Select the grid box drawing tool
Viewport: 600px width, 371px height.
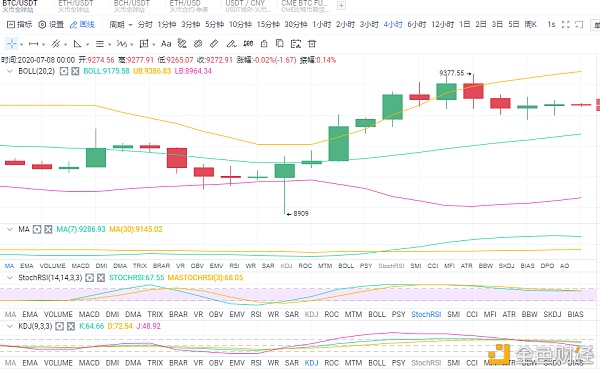click(x=144, y=44)
